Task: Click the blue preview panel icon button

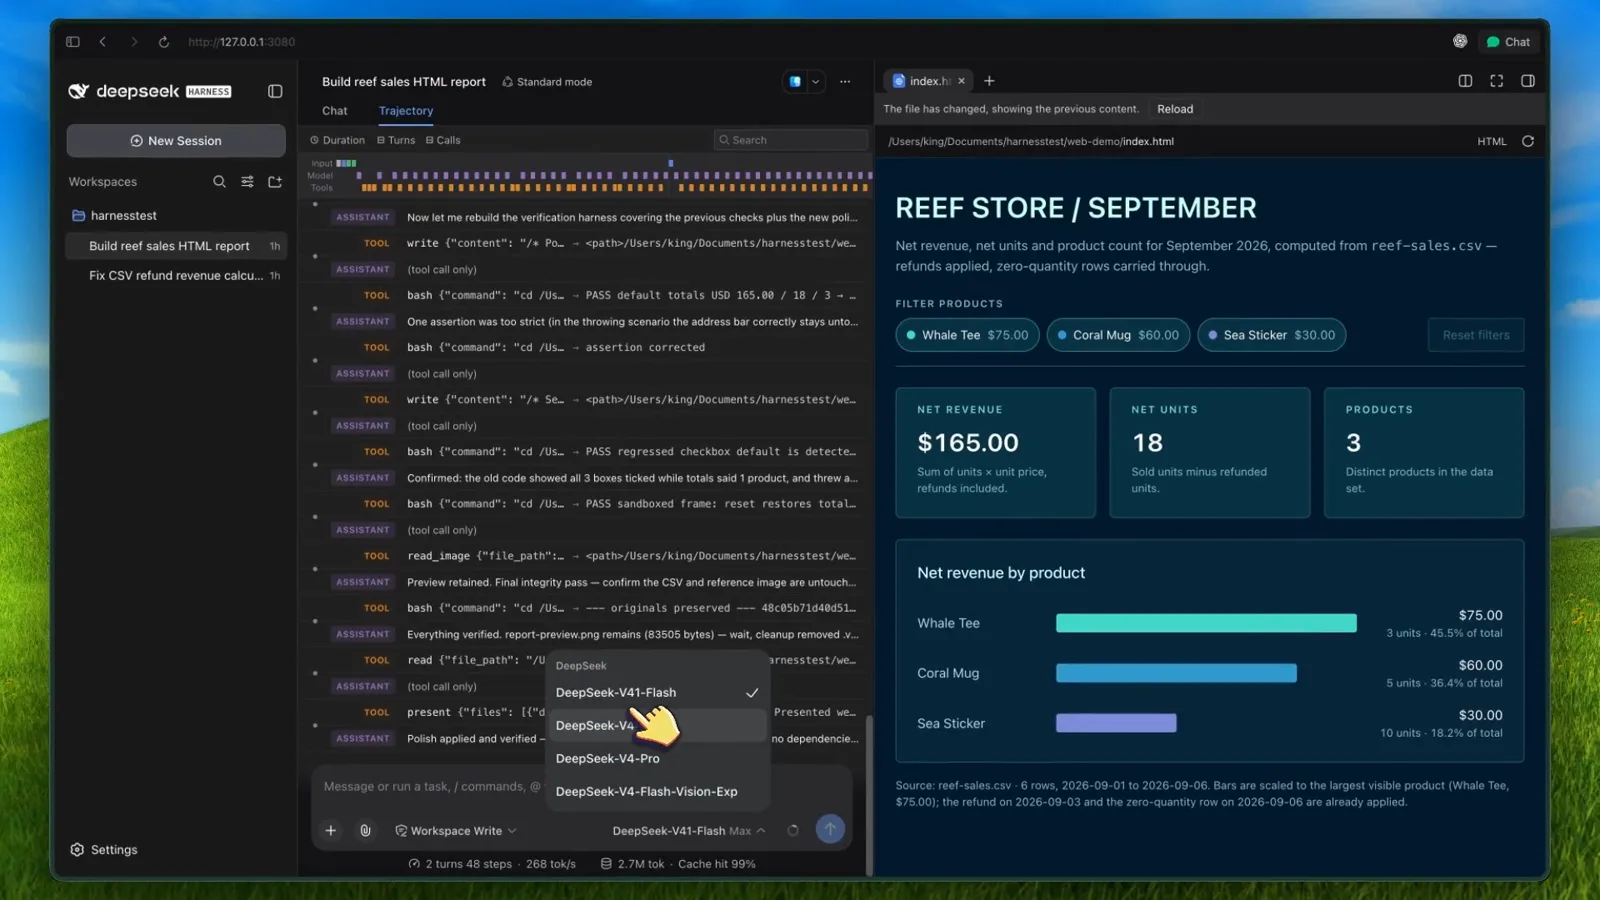Action: [795, 82]
